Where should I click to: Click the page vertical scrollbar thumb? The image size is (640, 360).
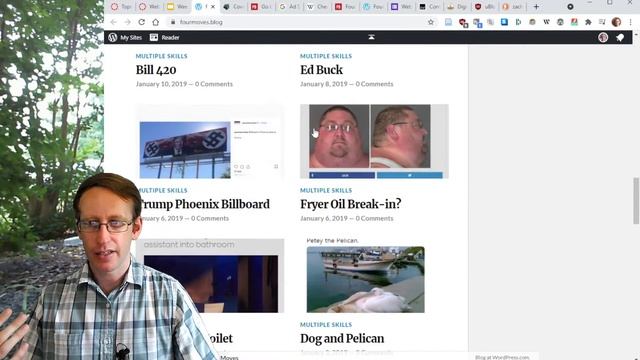pos(636,200)
